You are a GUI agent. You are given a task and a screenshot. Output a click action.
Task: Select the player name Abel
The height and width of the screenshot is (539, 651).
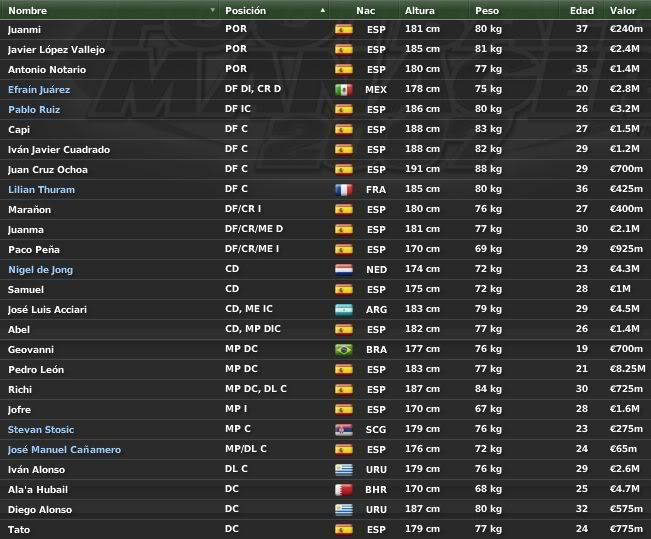tap(19, 330)
